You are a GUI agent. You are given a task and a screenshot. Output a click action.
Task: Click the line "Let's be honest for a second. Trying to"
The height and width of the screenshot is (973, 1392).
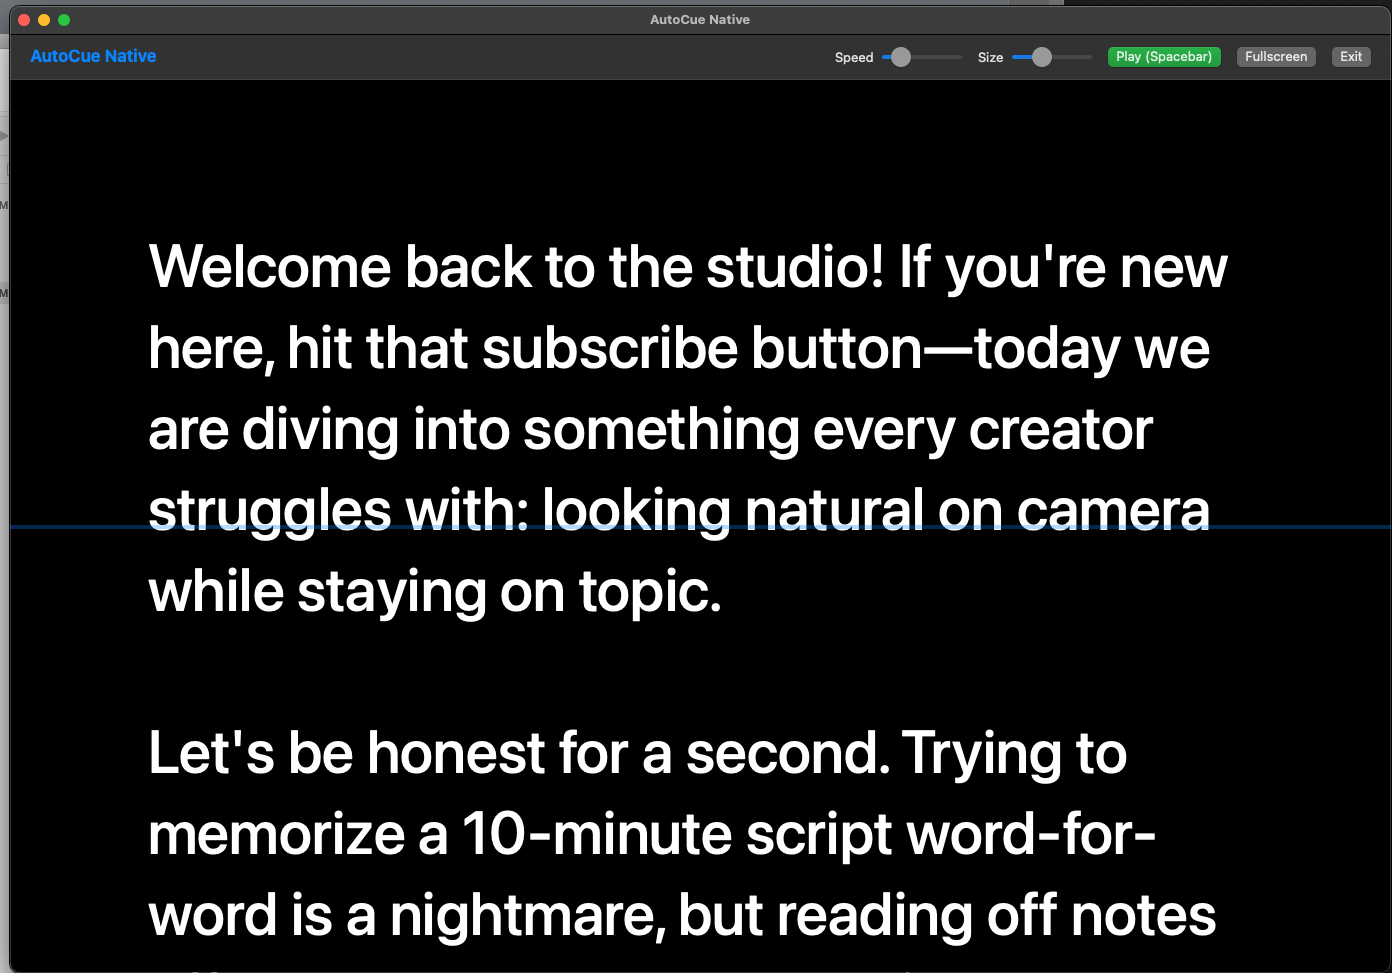click(x=638, y=753)
